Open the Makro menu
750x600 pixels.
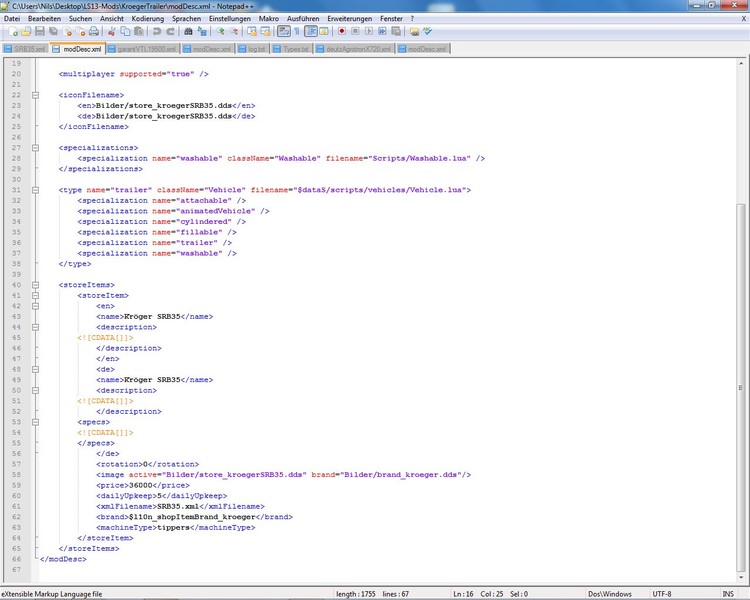coord(269,19)
